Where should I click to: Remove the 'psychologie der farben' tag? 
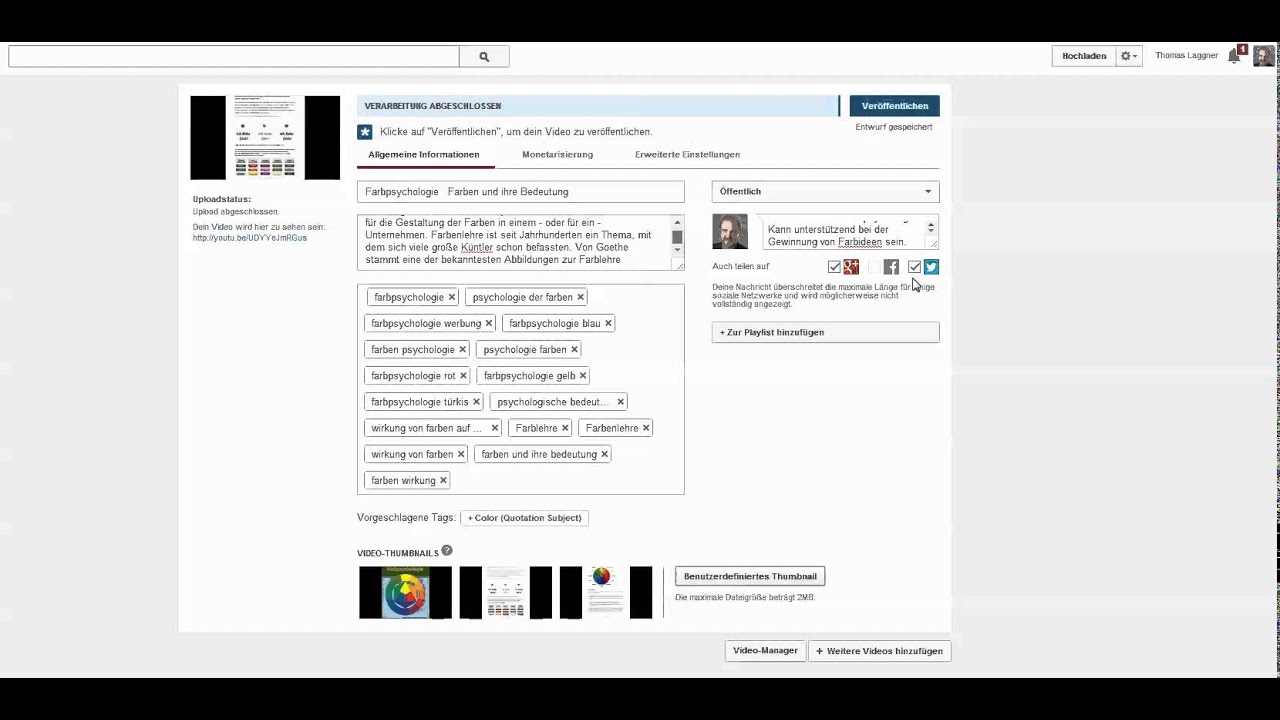pyautogui.click(x=580, y=297)
